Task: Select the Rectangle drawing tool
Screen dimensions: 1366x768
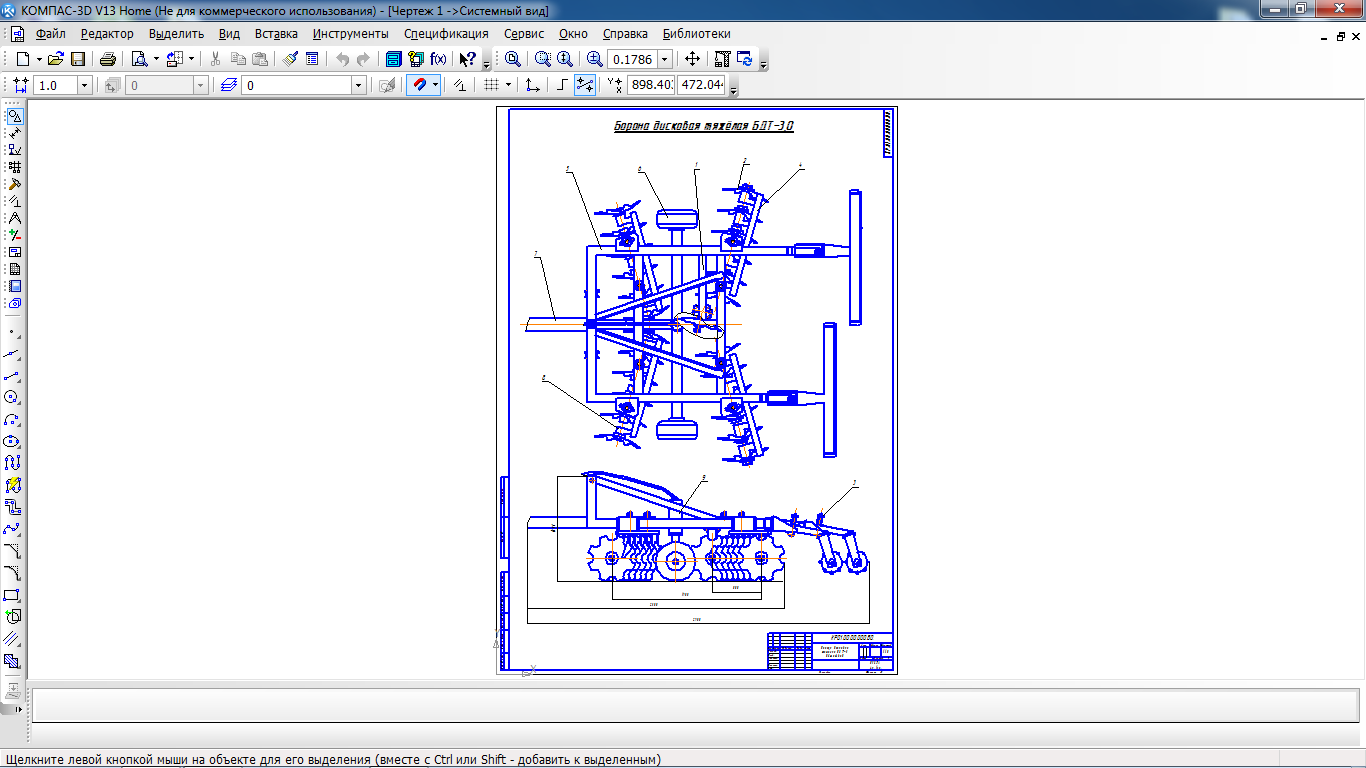Action: tap(13, 595)
